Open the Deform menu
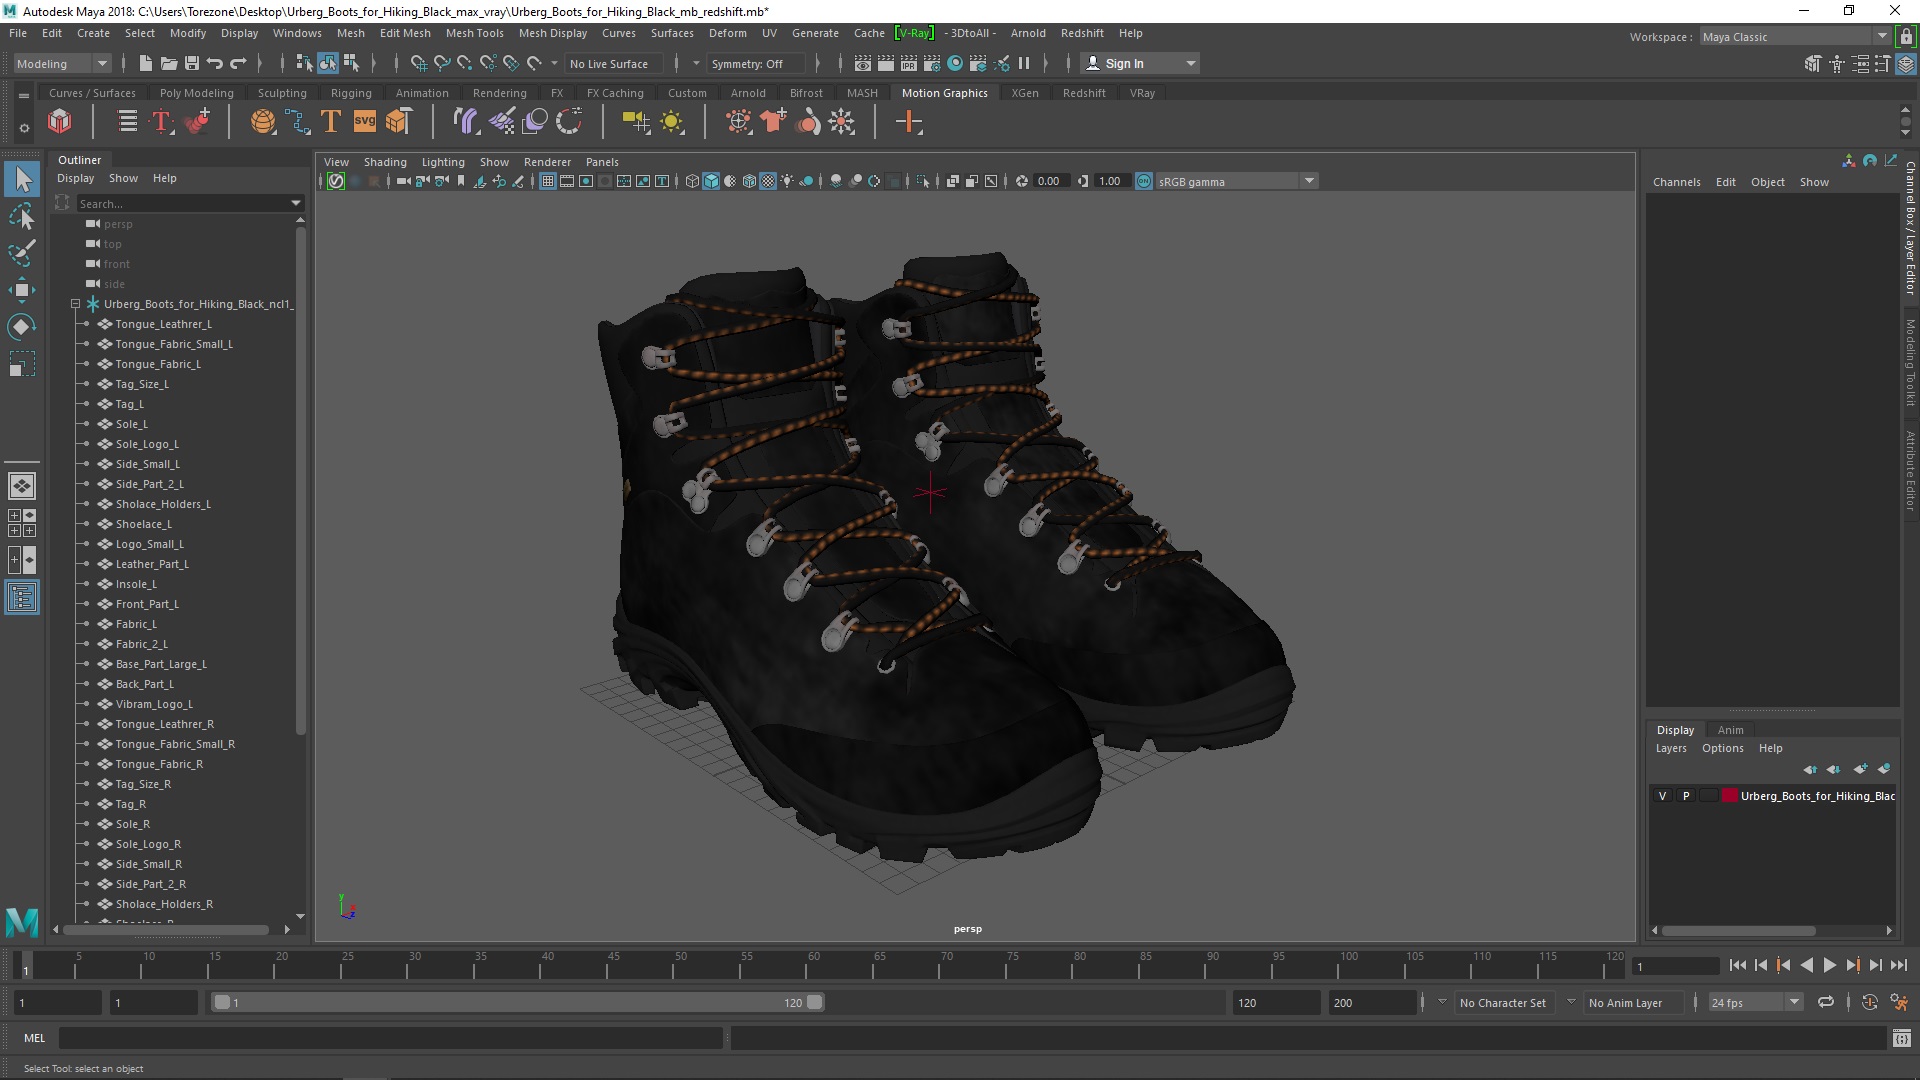Viewport: 1920px width, 1080px height. click(727, 33)
